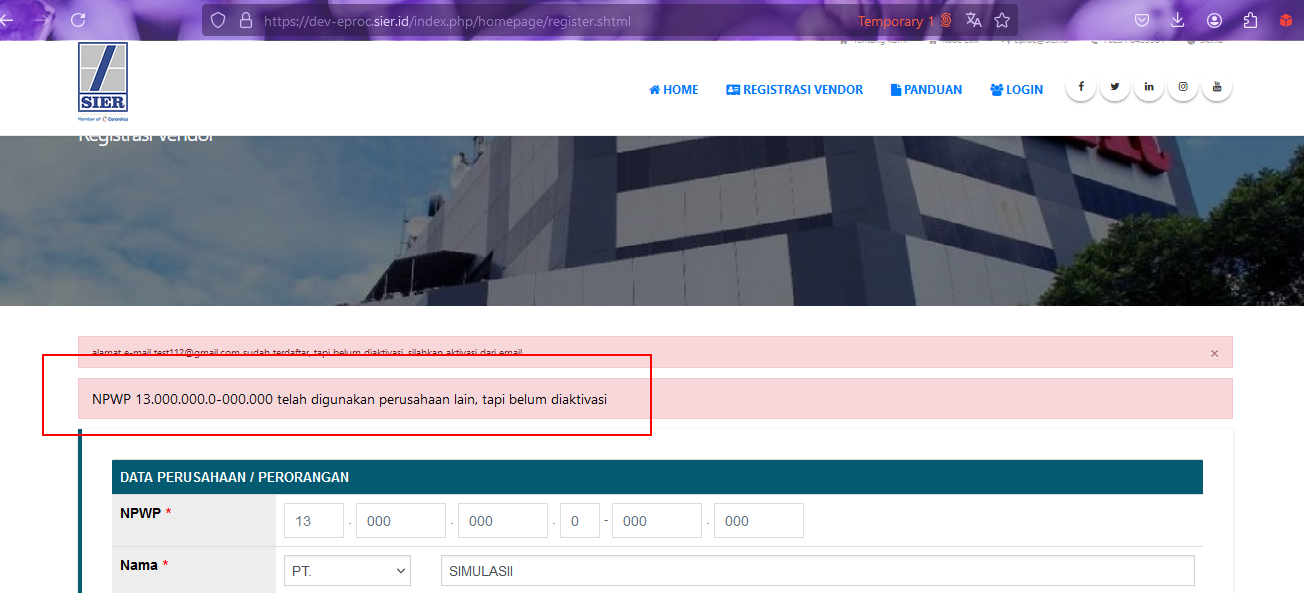Click the red cube extension icon
The image size is (1304, 593).
click(1286, 20)
